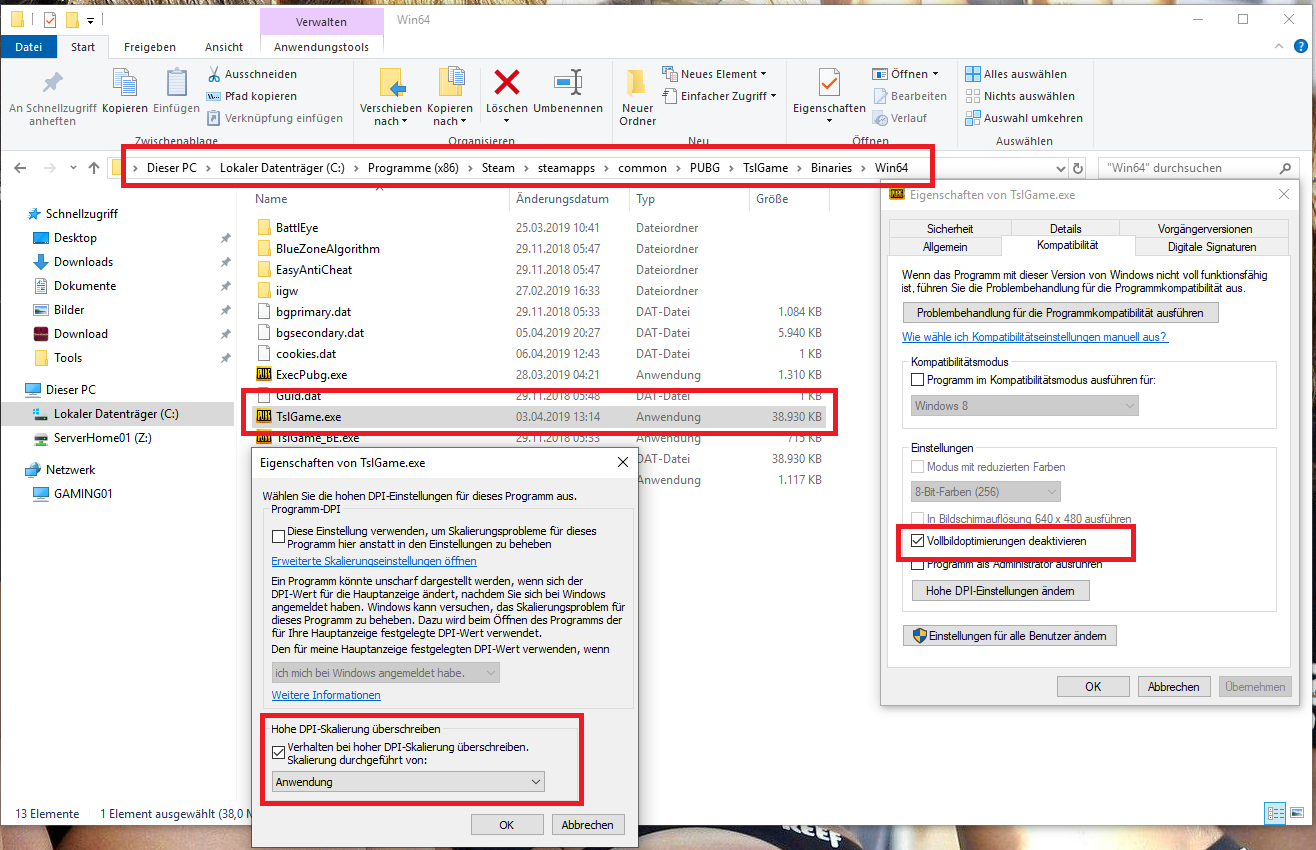1316x850 pixels.
Task: Switch to the Allgemein tab
Action: (x=945, y=246)
